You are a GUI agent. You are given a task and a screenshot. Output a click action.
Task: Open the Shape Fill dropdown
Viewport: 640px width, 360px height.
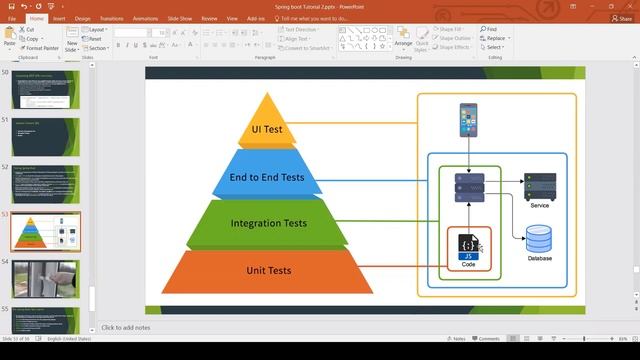click(448, 29)
